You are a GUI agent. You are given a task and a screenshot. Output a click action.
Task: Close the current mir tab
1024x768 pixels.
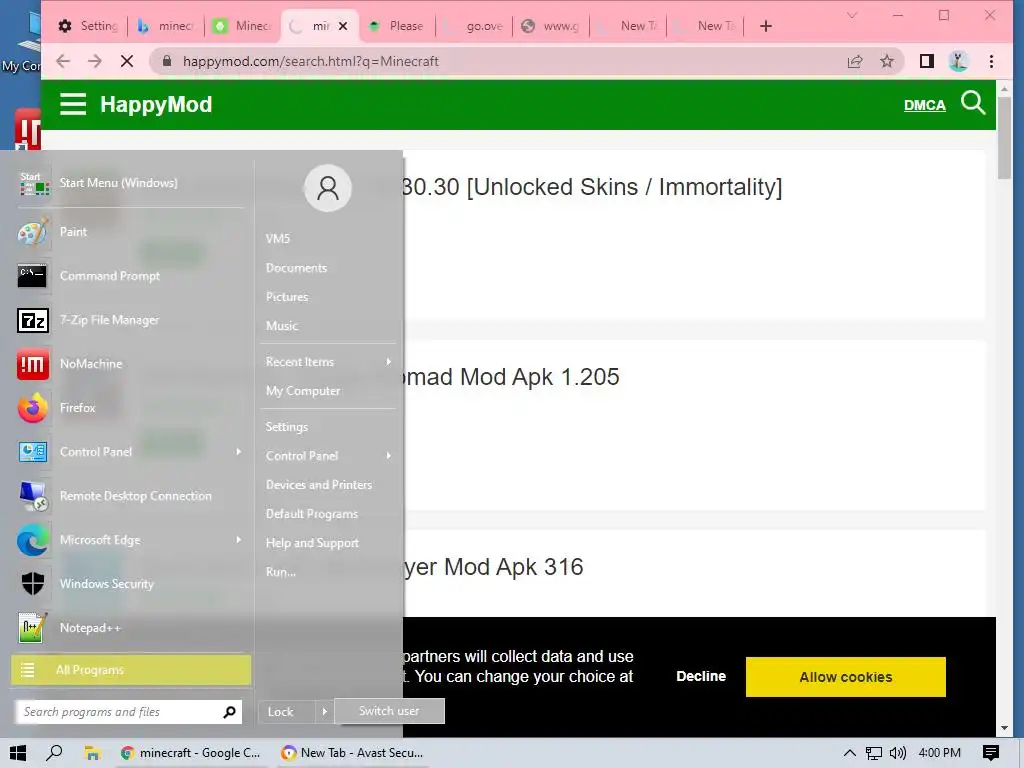point(343,26)
